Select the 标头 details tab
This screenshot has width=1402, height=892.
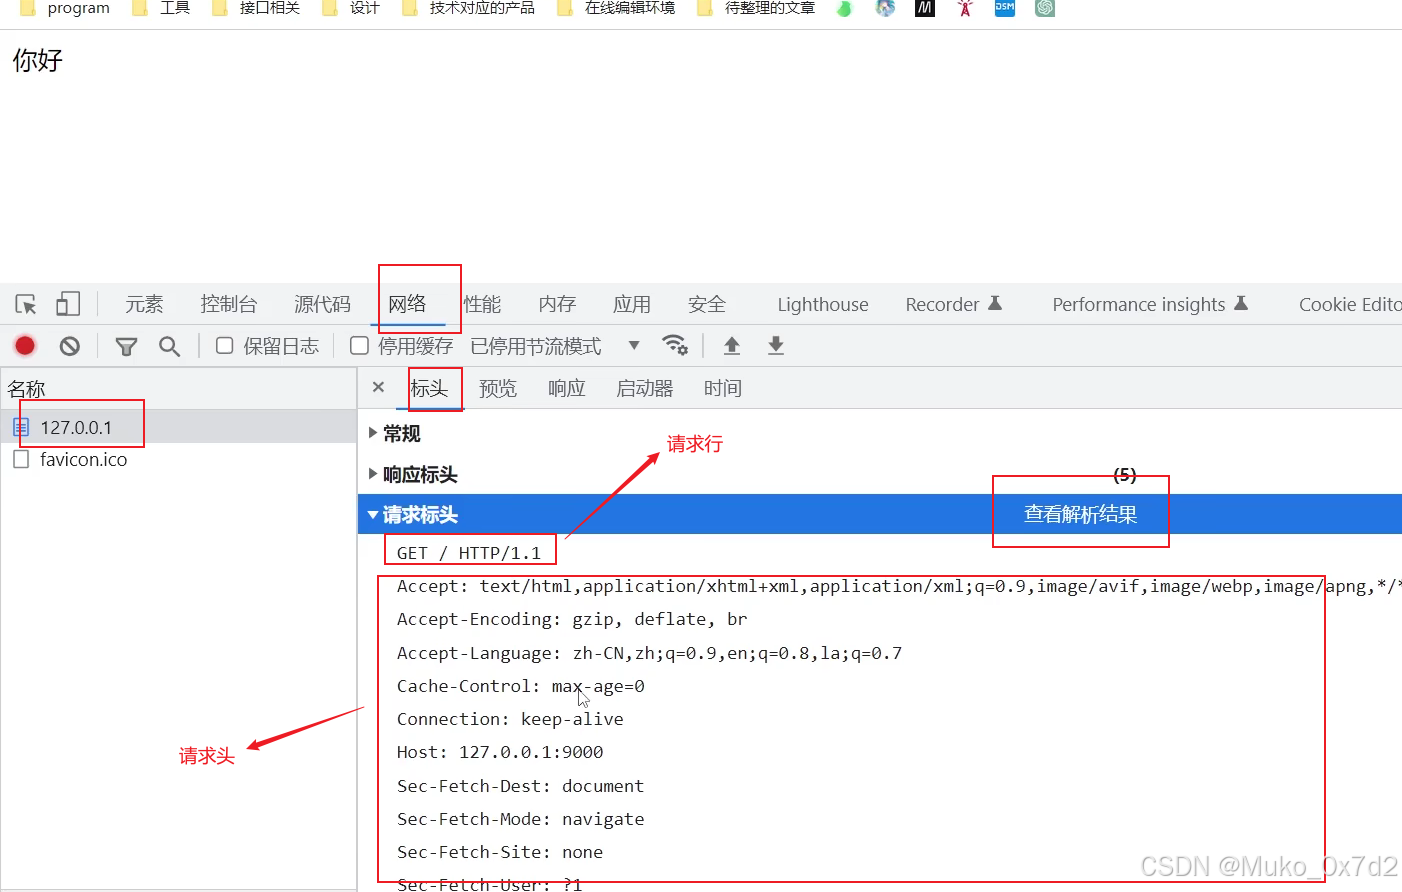point(429,388)
